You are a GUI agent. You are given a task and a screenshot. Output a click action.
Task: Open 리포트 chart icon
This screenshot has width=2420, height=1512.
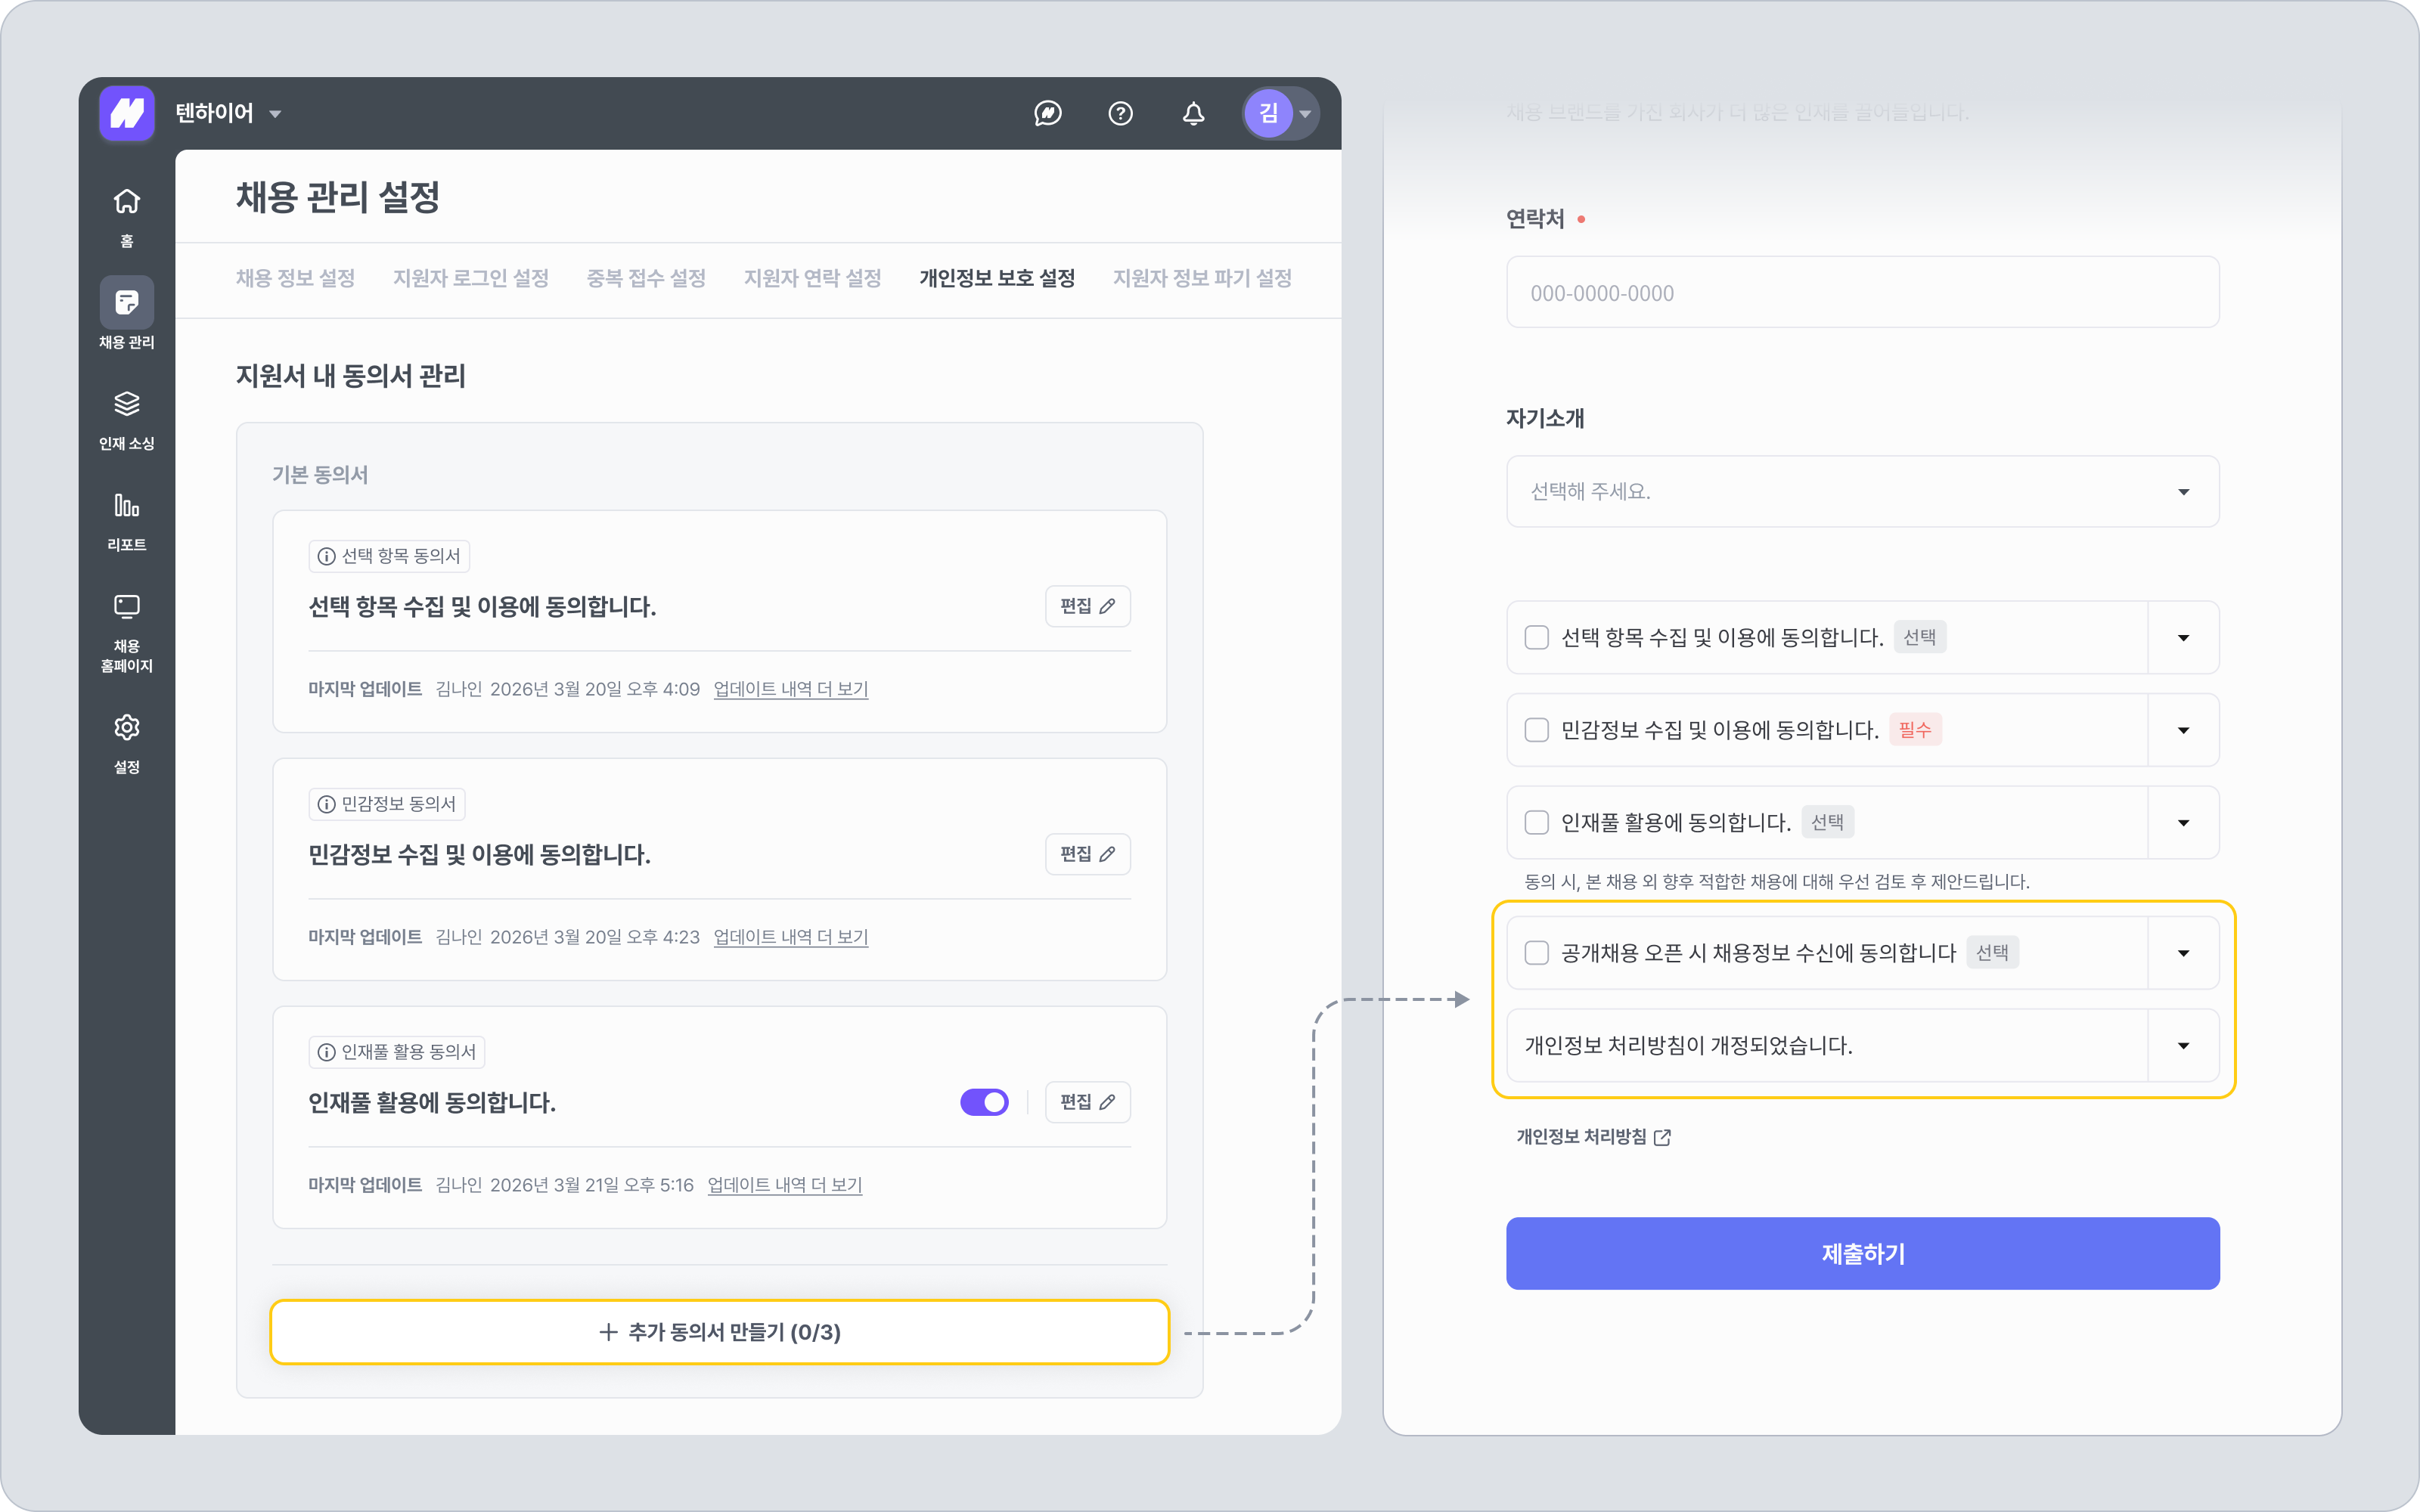(x=126, y=505)
